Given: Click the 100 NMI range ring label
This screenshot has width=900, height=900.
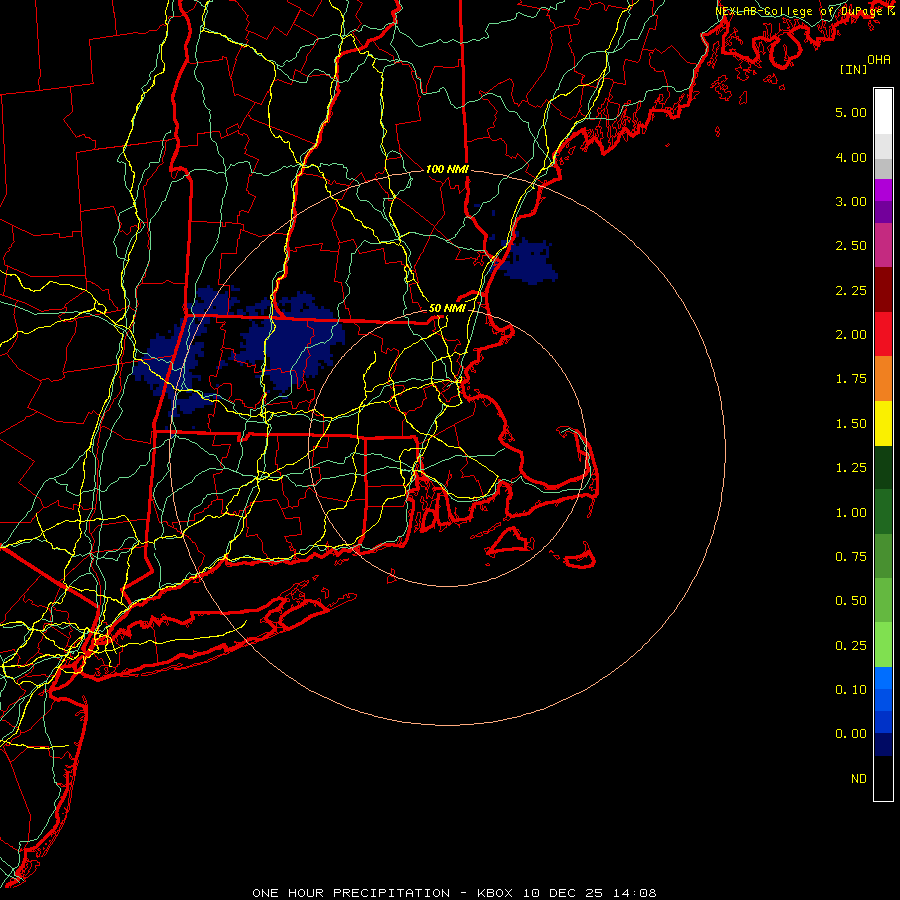Looking at the screenshot, I should [447, 169].
